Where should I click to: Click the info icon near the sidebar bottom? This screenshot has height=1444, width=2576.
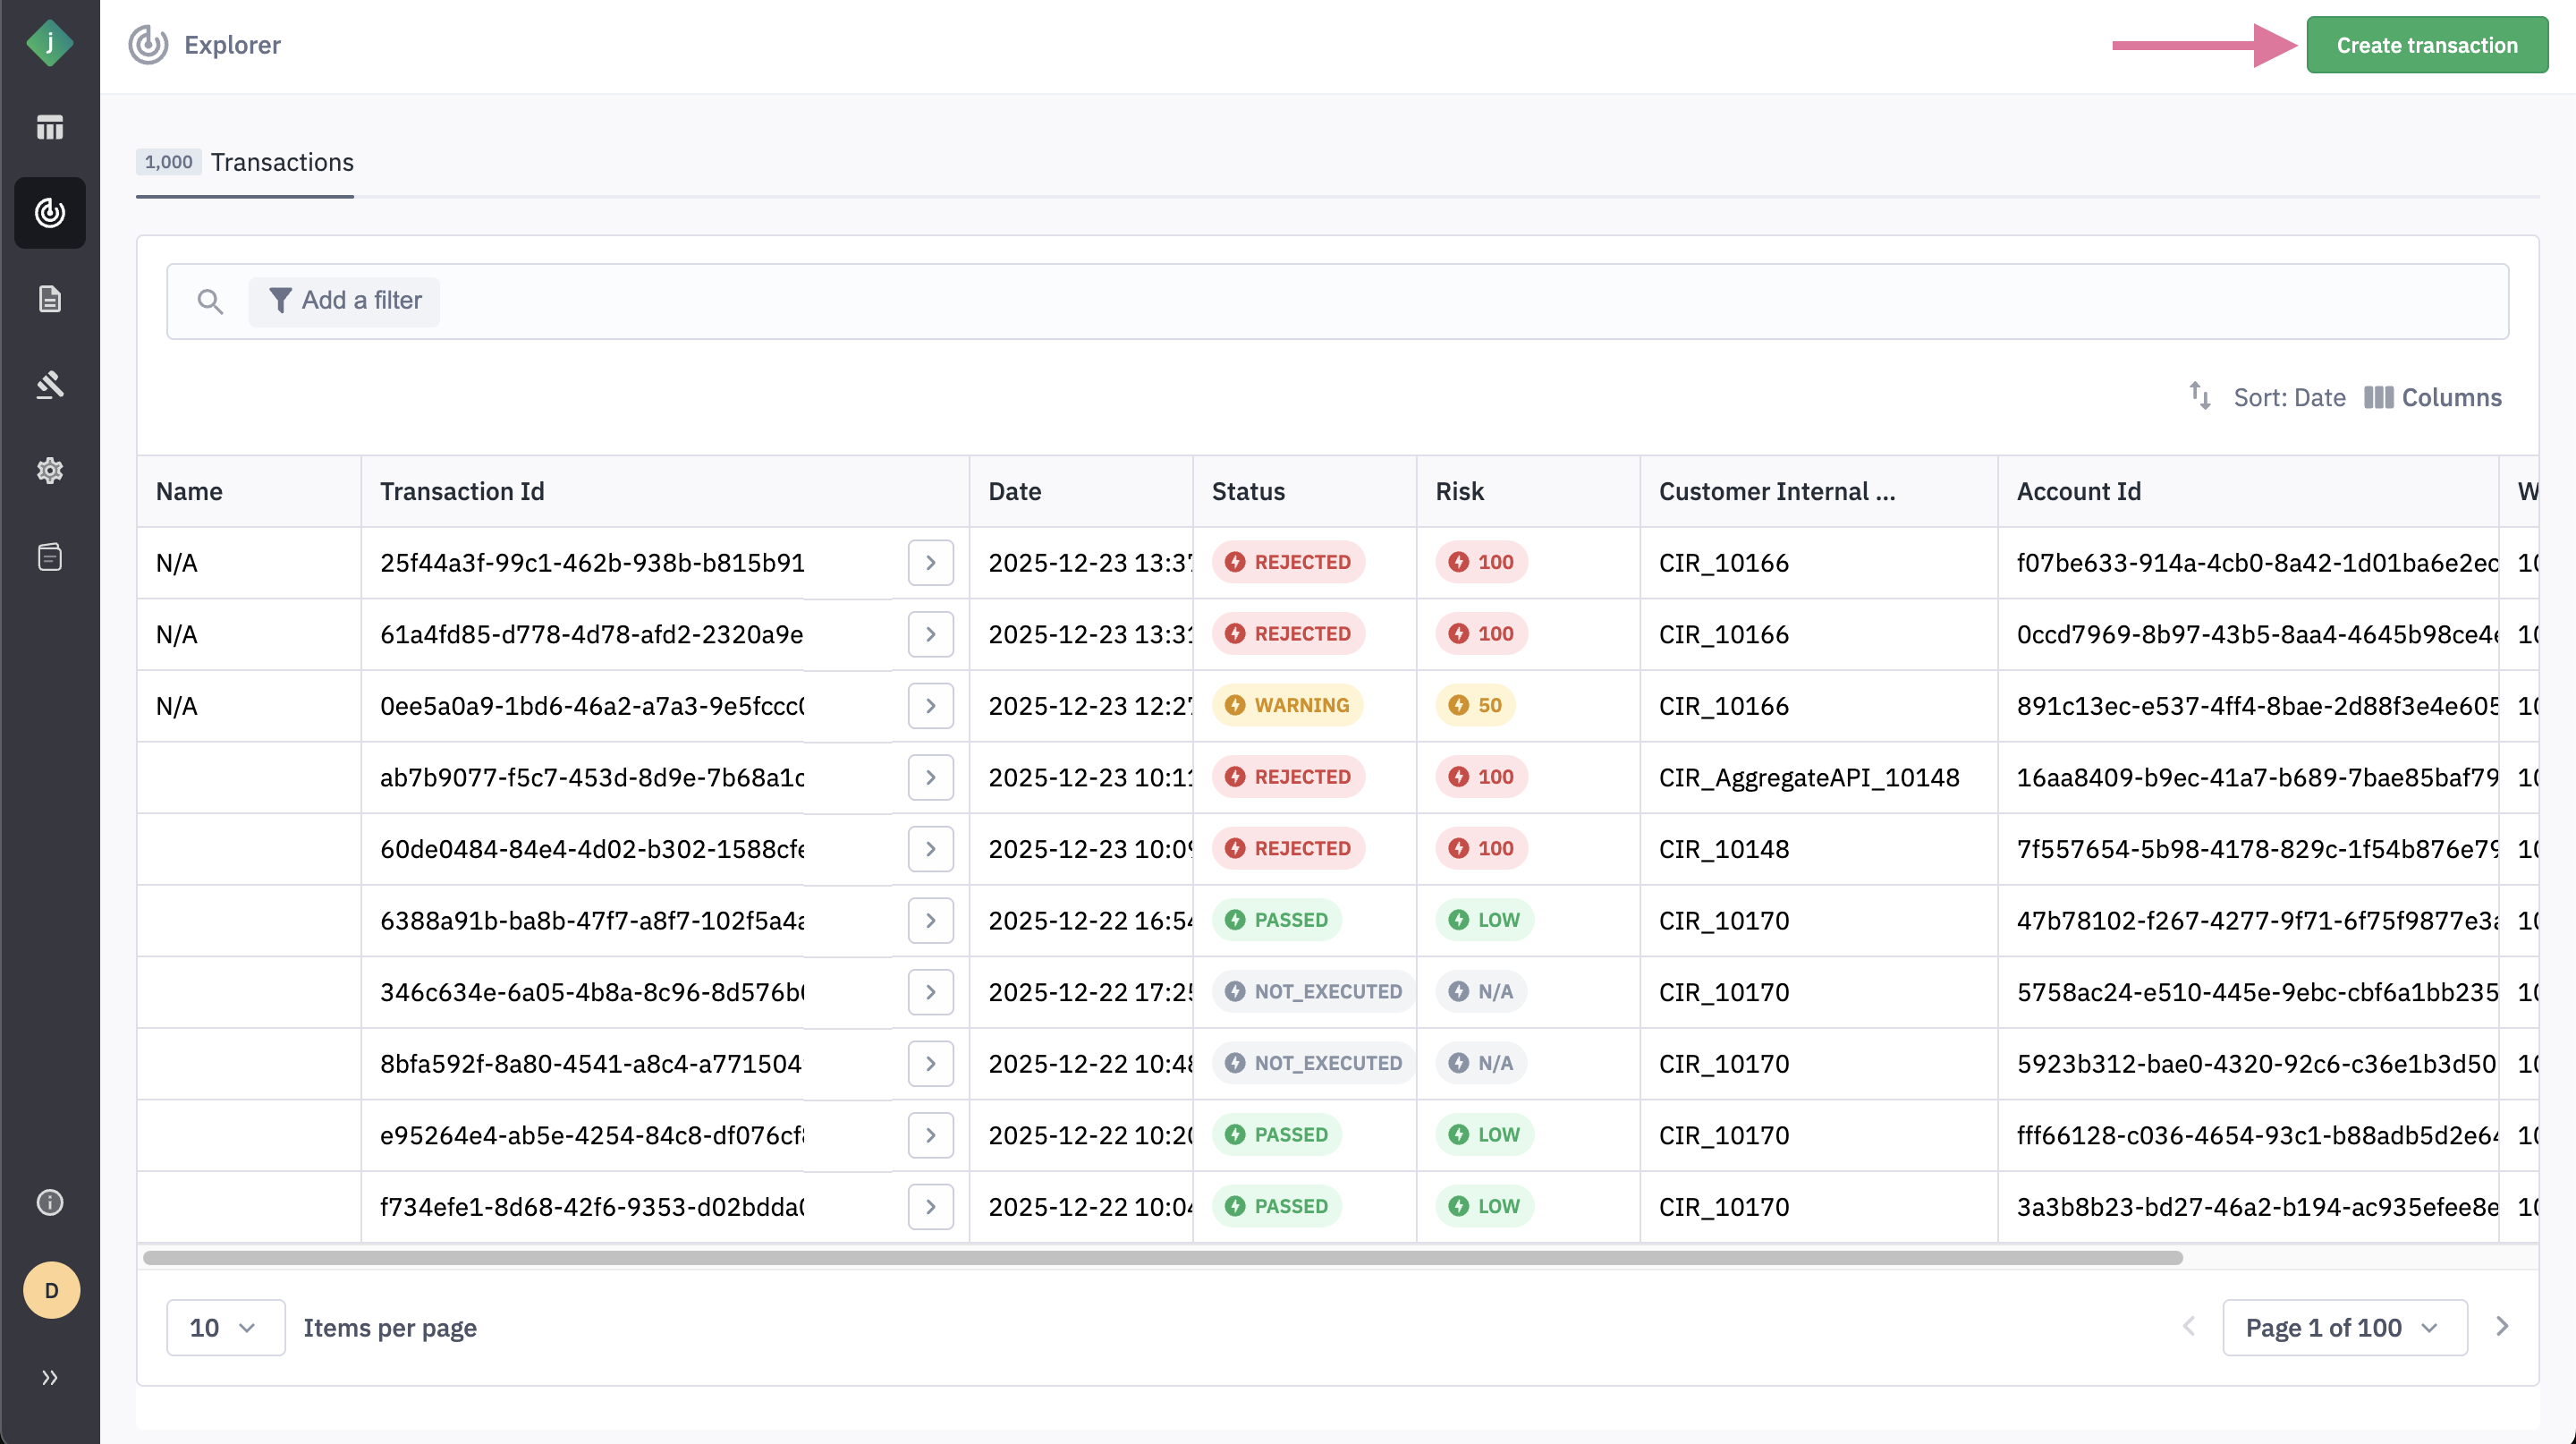pyautogui.click(x=49, y=1202)
